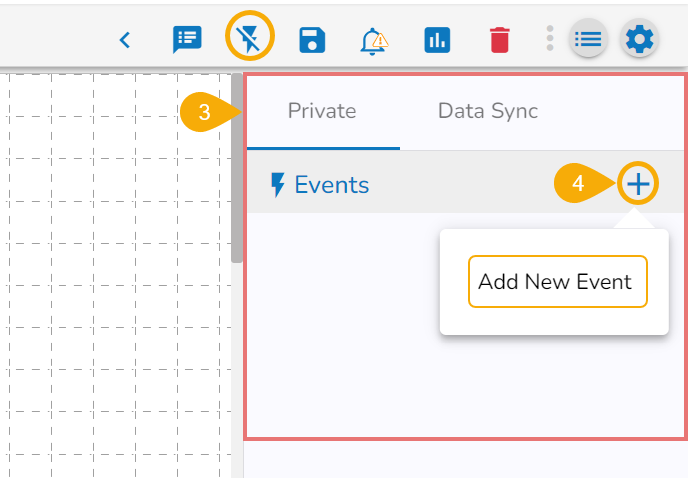Click the orange step 3 marker
The width and height of the screenshot is (688, 478).
coord(206,113)
